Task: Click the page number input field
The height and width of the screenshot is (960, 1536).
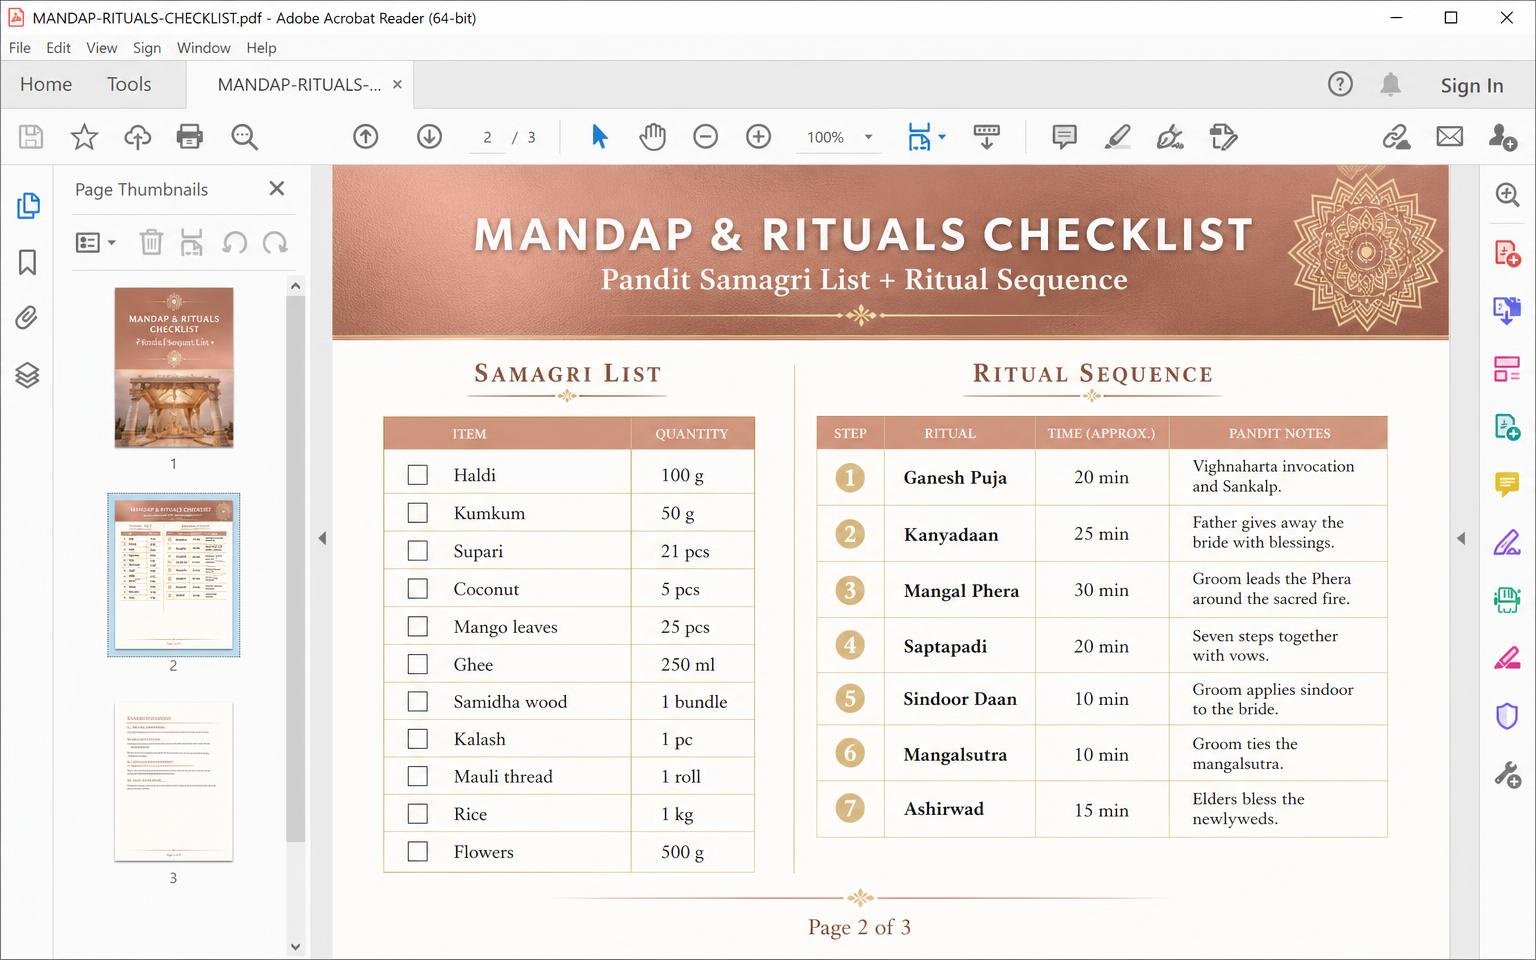Action: click(487, 137)
